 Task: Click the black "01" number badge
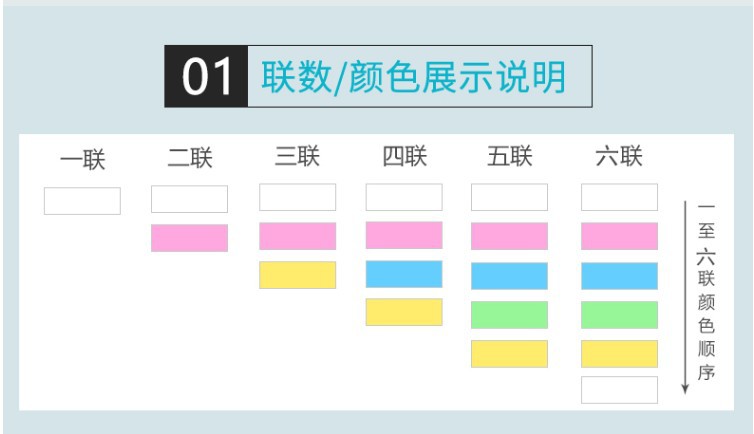pos(206,77)
